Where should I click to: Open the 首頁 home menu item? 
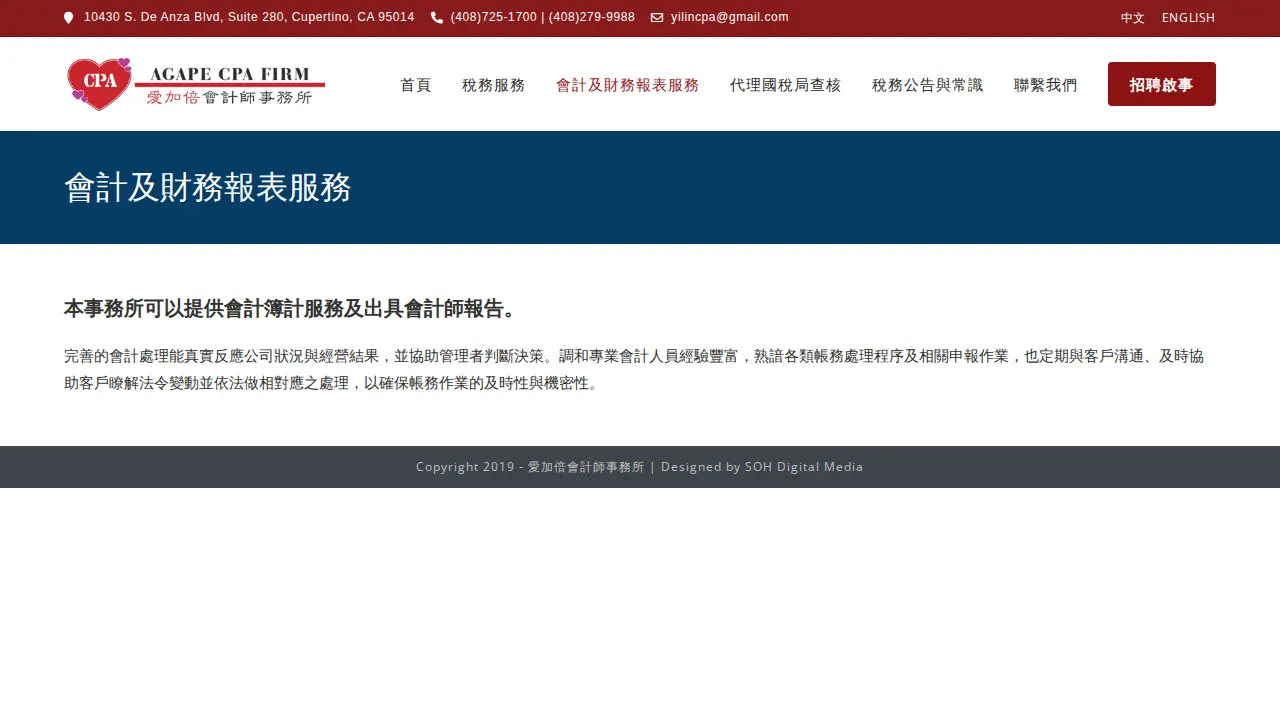(416, 85)
